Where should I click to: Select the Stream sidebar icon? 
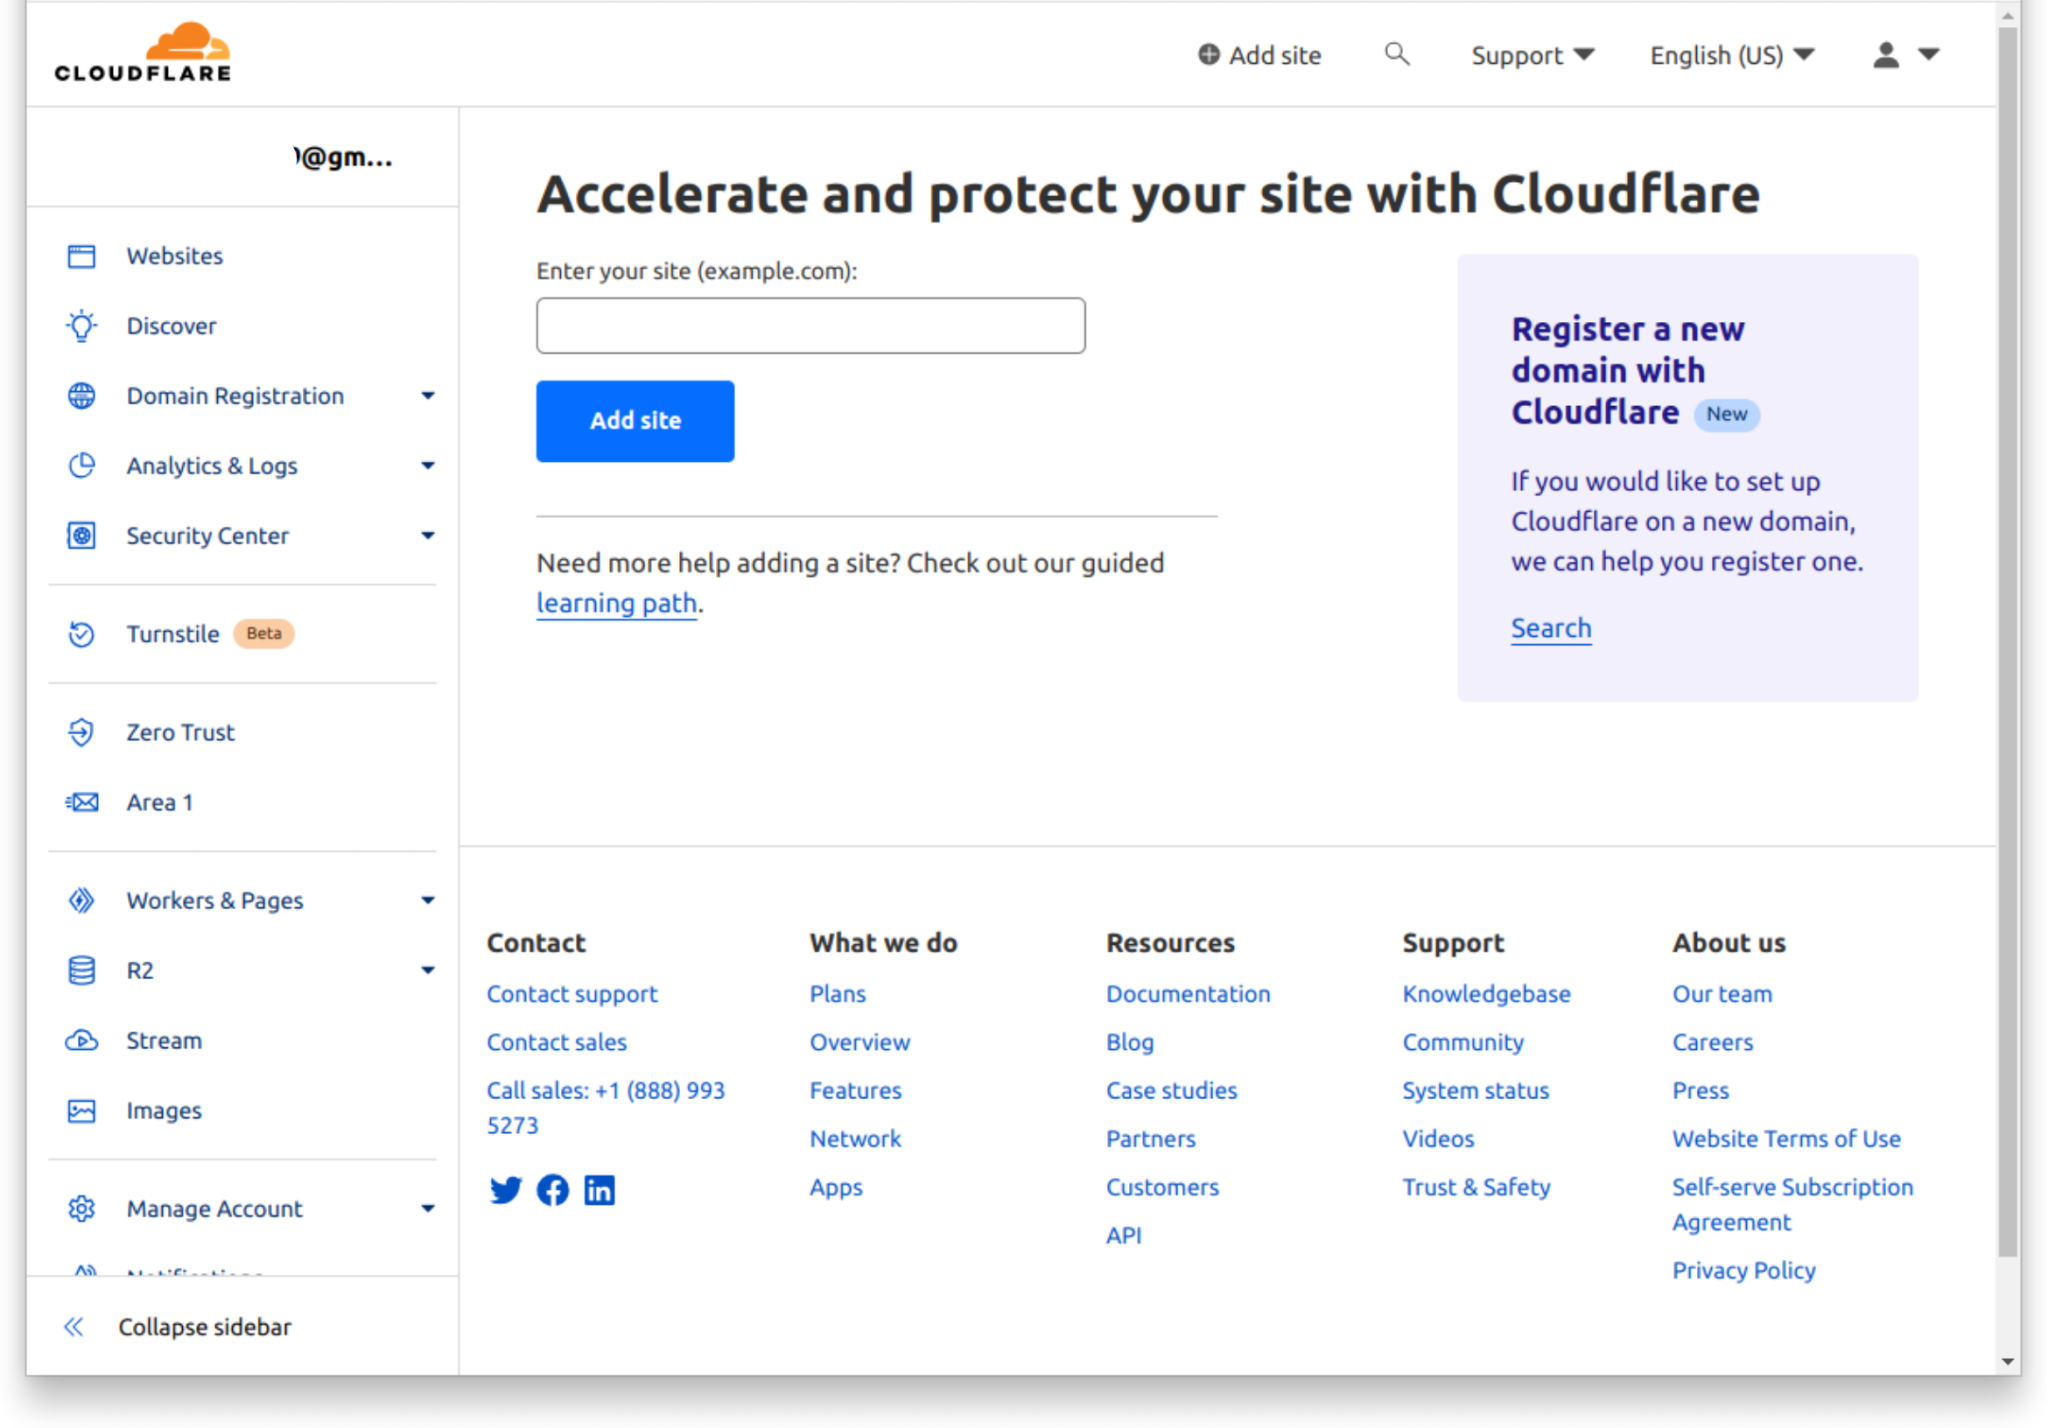coord(81,1040)
